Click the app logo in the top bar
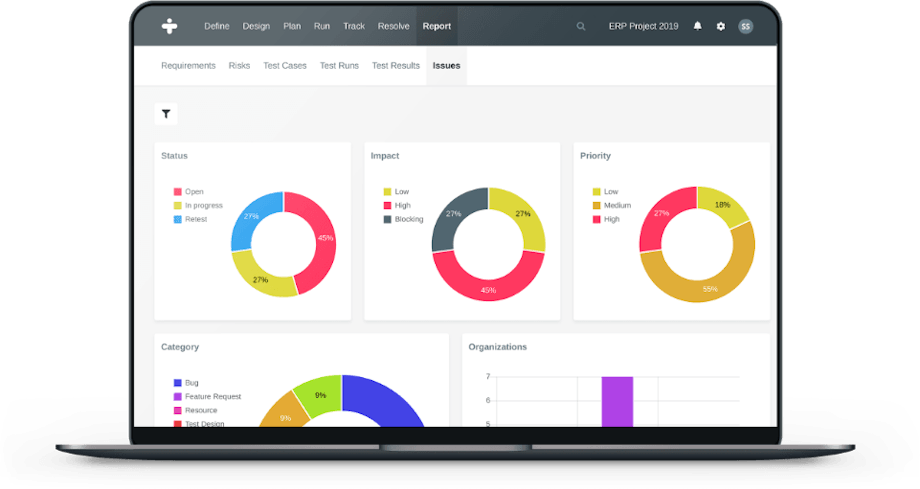 coord(171,26)
